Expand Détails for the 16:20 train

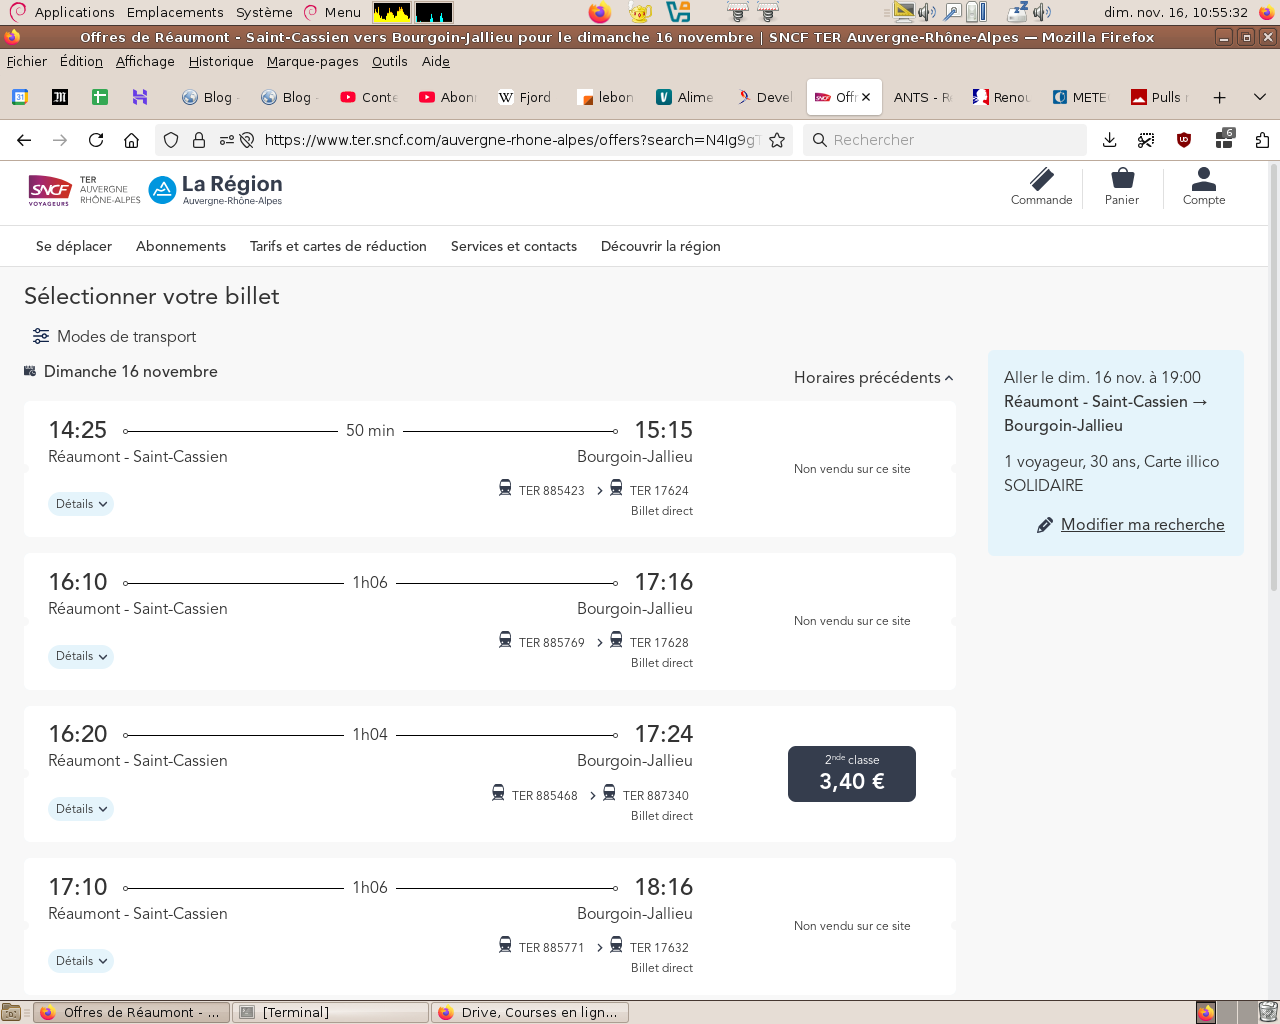tap(81, 809)
